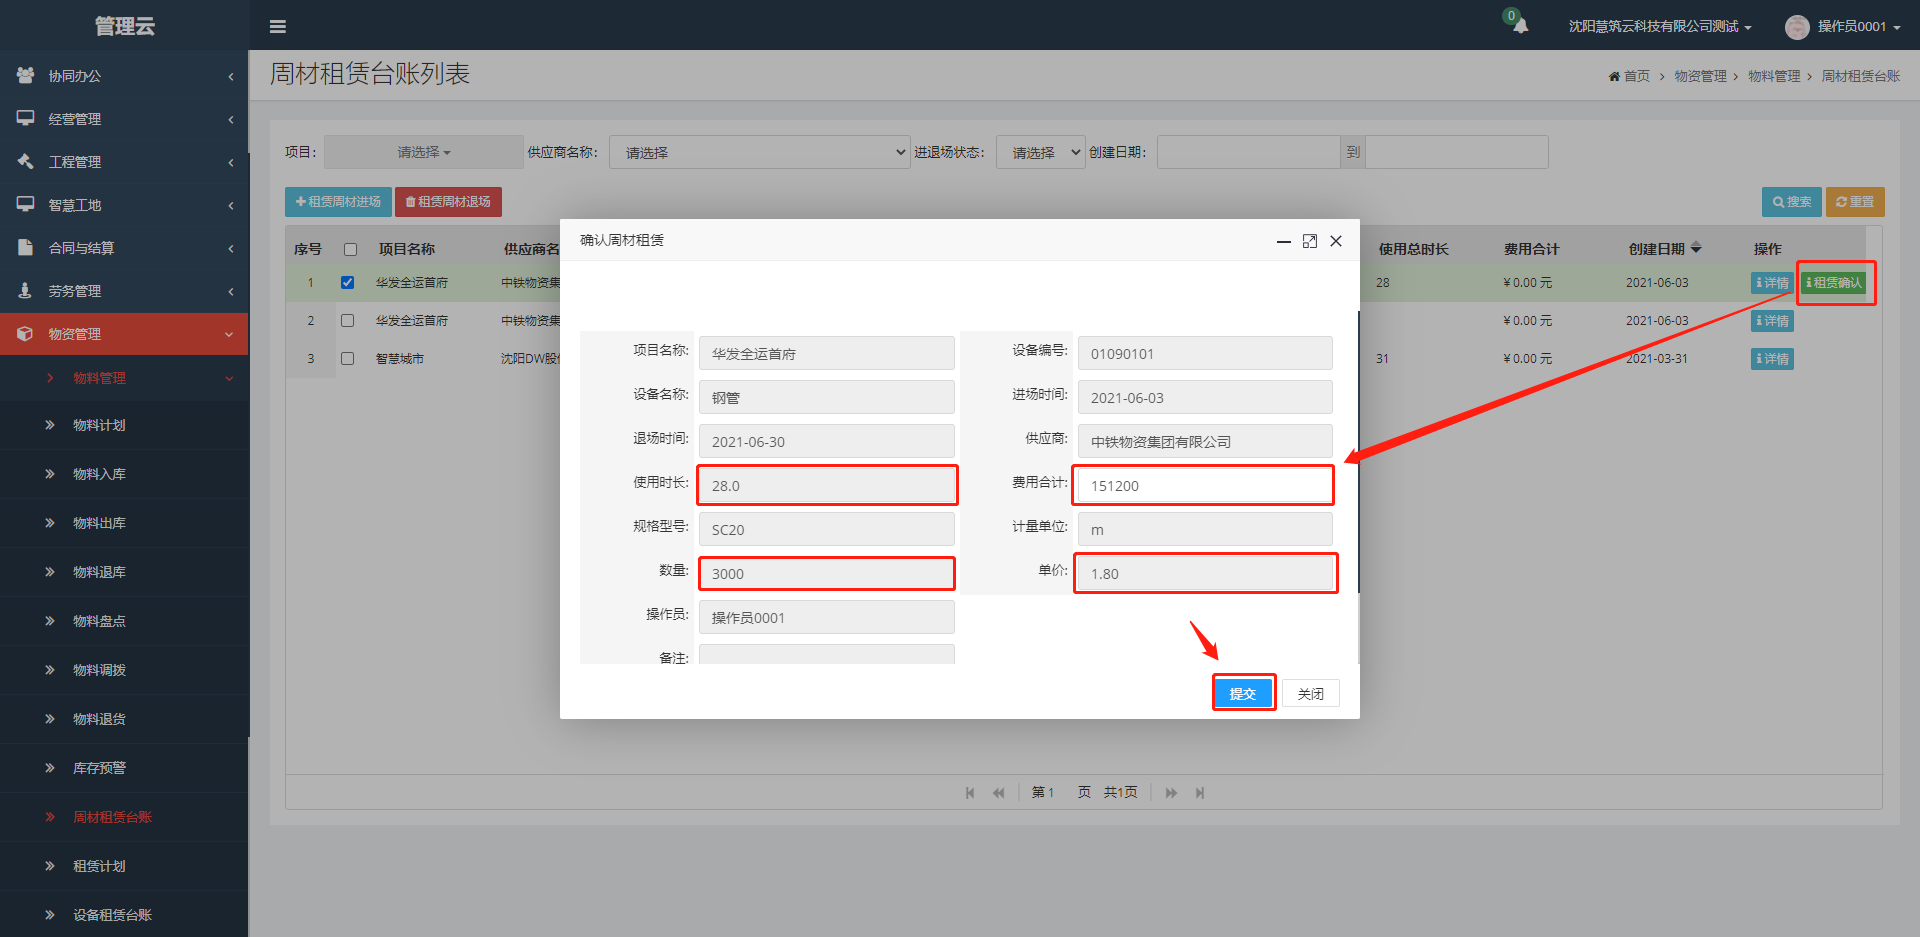1920x937 pixels.
Task: Open the 项目 请选择 dropdown
Action: (x=424, y=152)
